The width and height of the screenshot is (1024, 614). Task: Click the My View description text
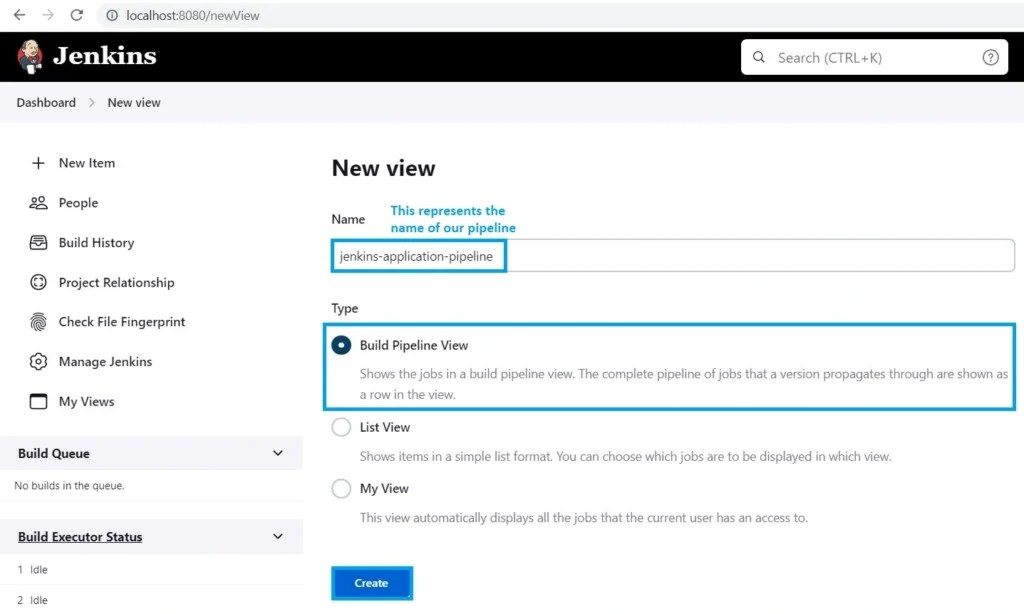click(583, 518)
